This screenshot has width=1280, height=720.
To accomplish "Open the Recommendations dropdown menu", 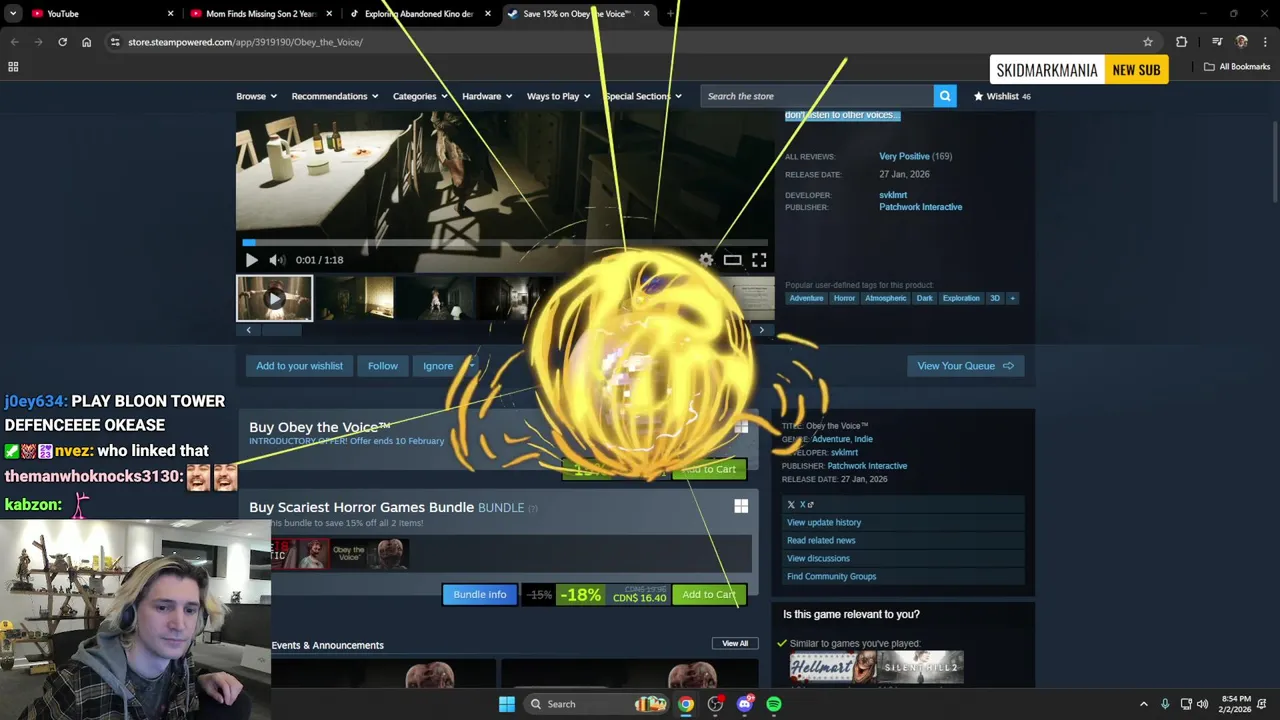I will tap(335, 96).
